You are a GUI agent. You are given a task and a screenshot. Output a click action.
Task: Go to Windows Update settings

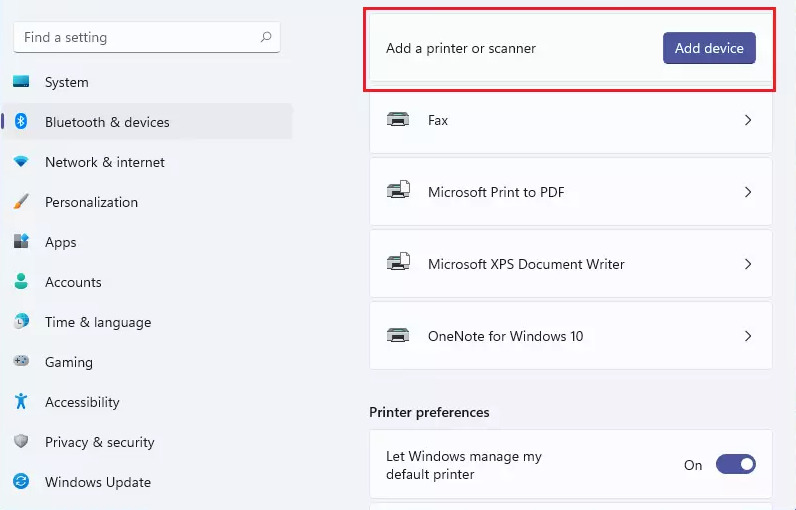(x=147, y=482)
